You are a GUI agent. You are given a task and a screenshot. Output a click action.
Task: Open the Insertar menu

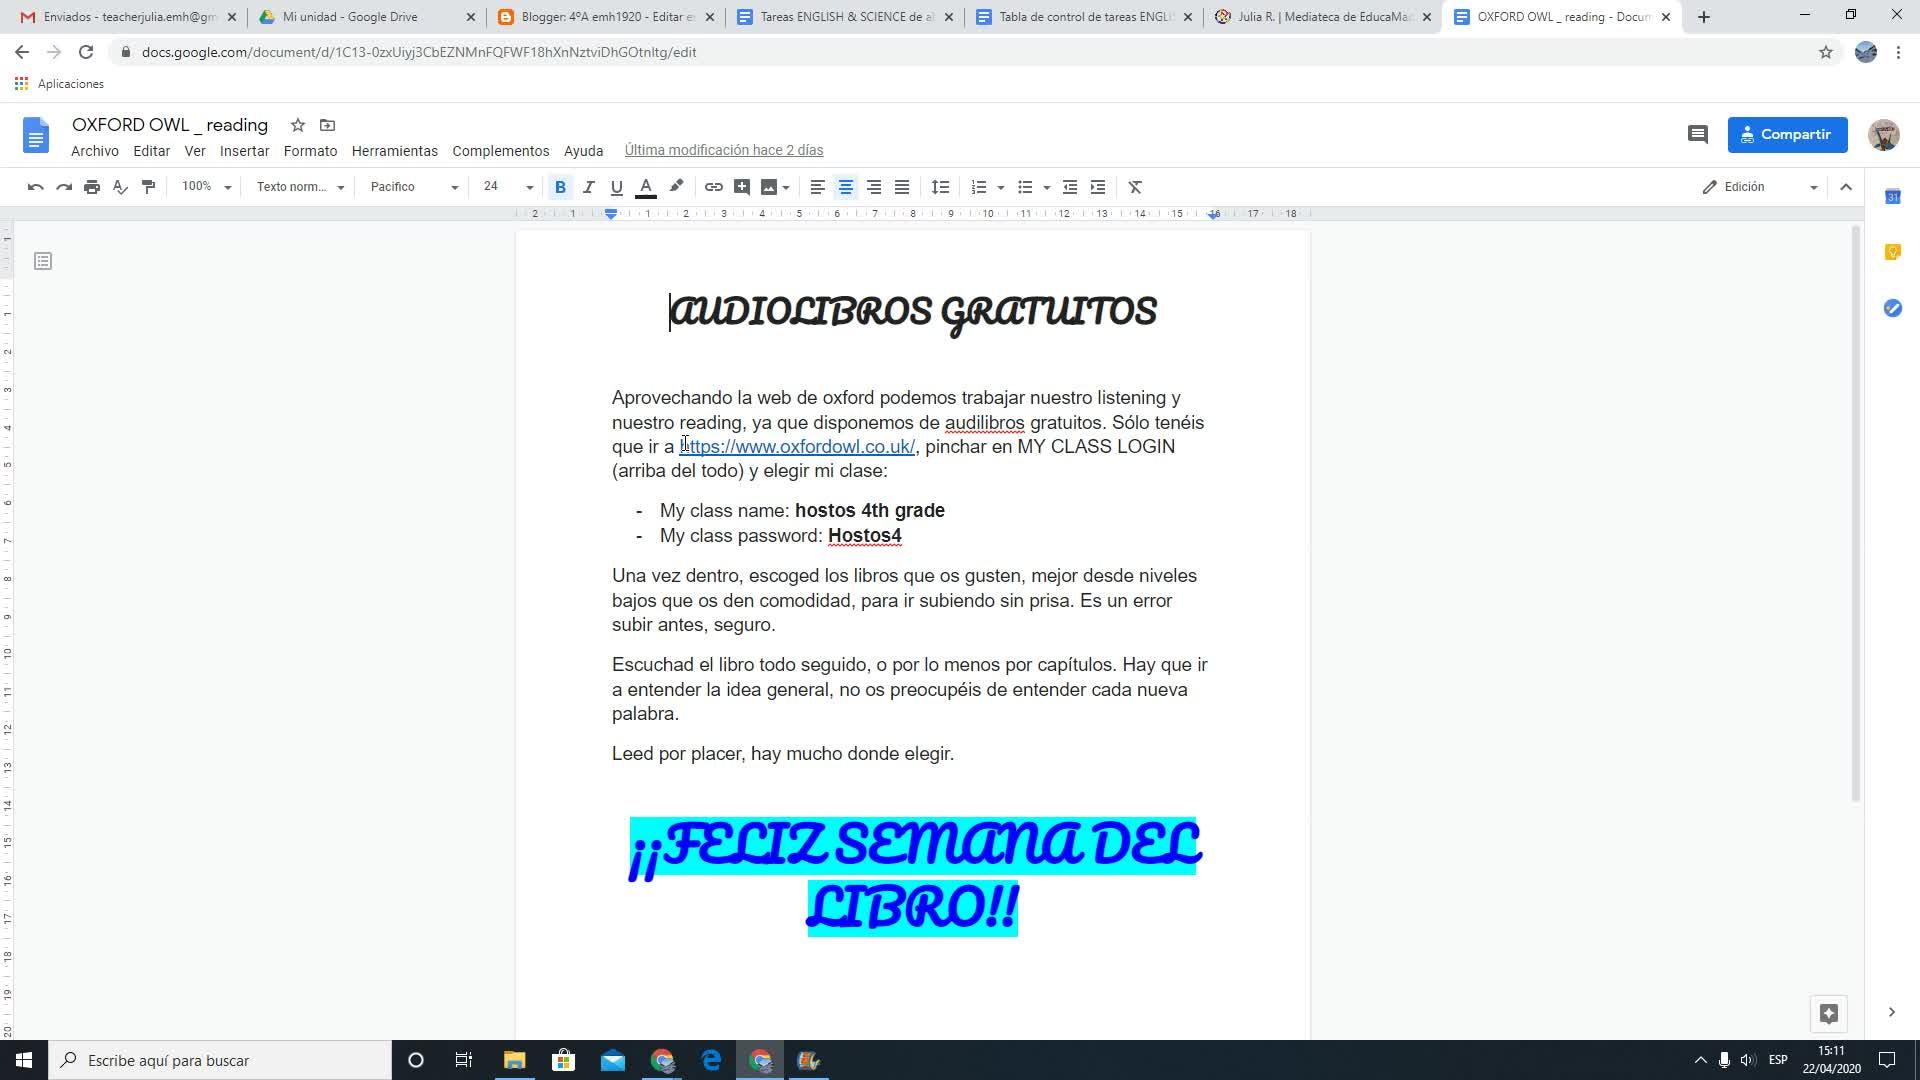(244, 151)
